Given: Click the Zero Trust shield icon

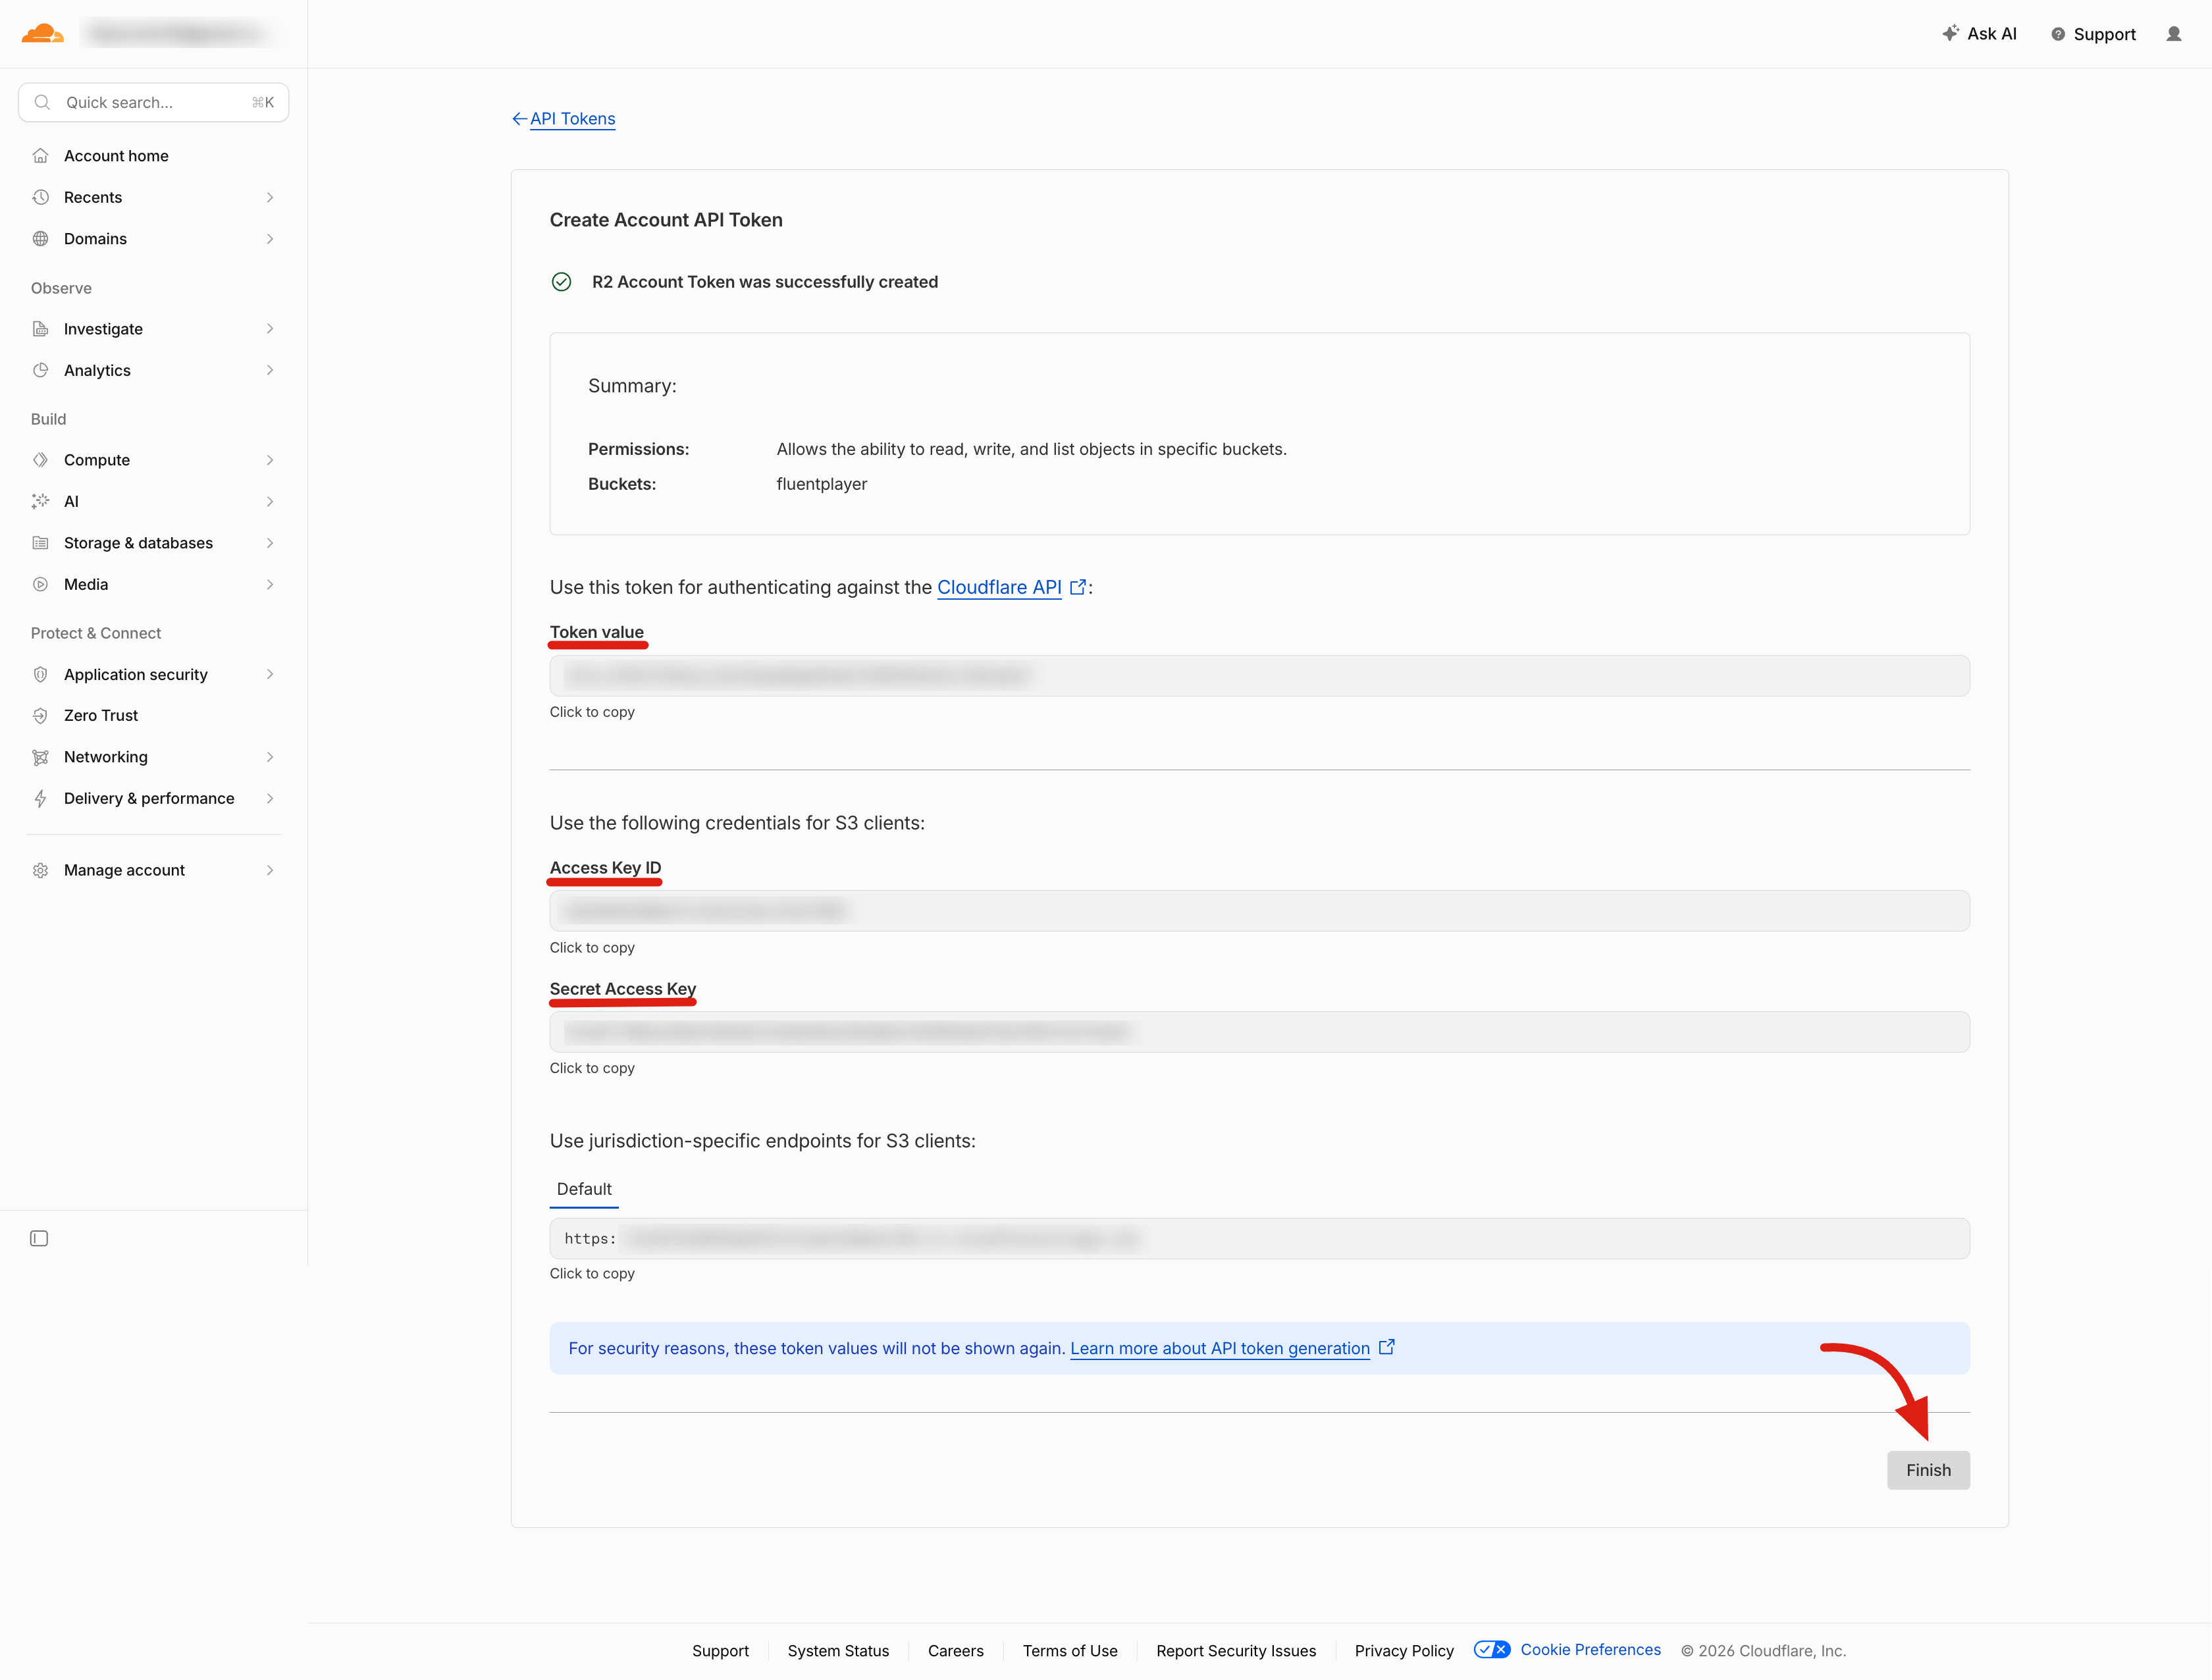Looking at the screenshot, I should (40, 716).
